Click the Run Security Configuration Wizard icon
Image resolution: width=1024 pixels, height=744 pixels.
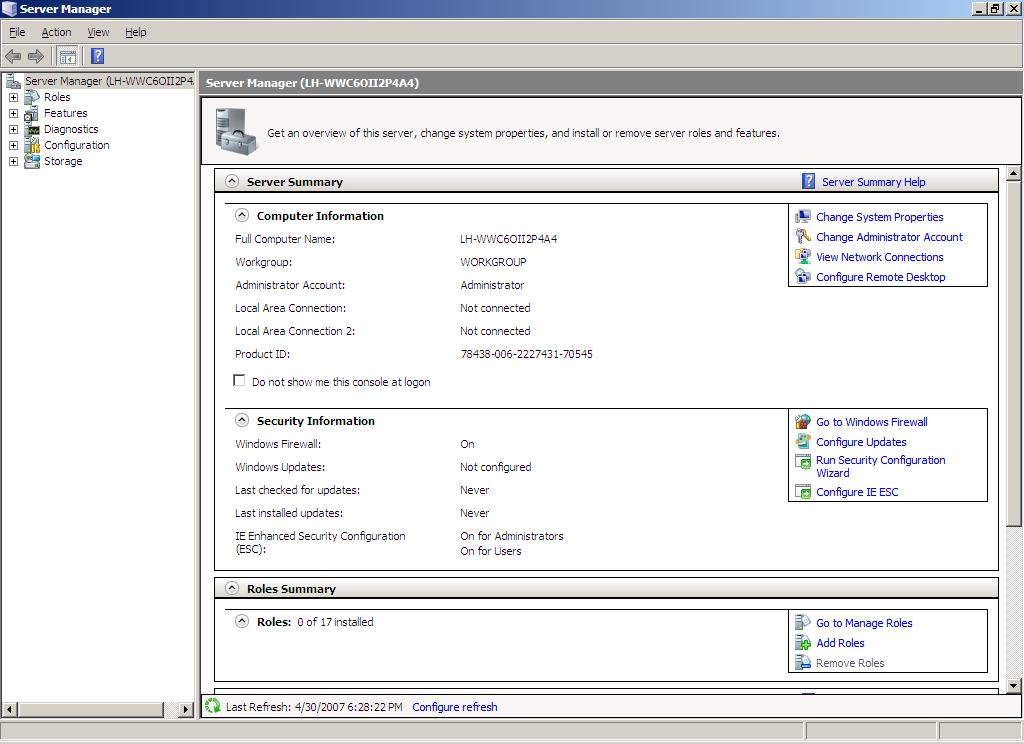pos(803,462)
